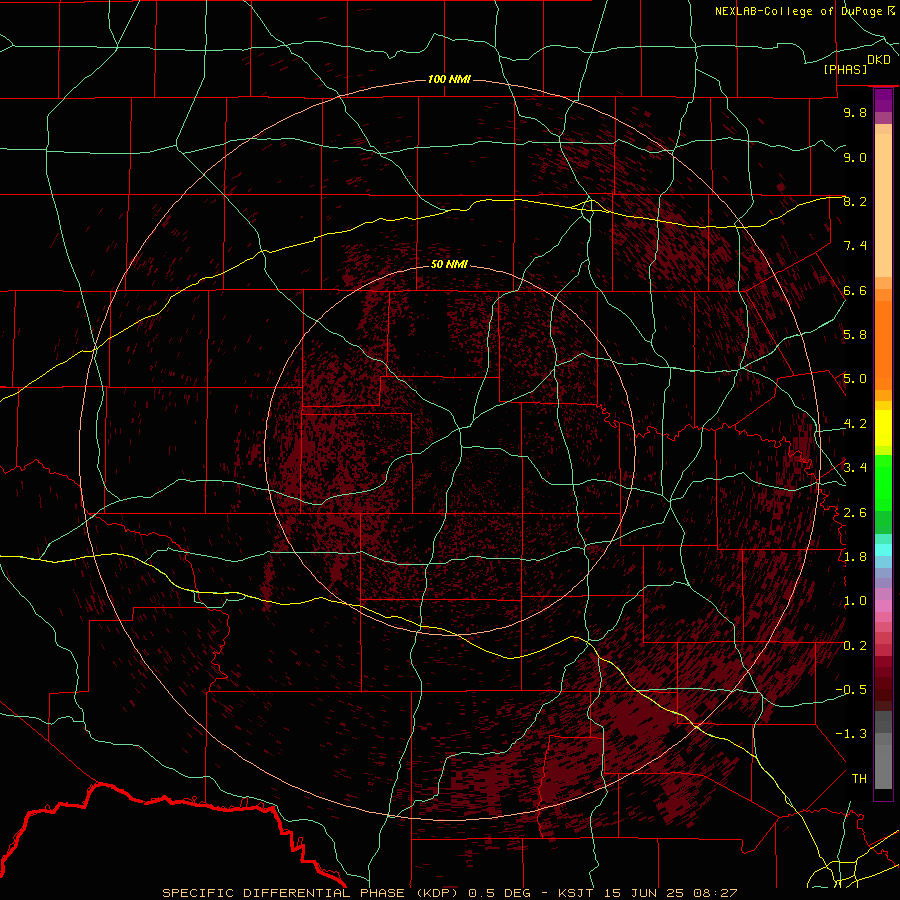Viewport: 900px width, 900px height.
Task: Select the 5.0 scale value
Action: click(855, 379)
